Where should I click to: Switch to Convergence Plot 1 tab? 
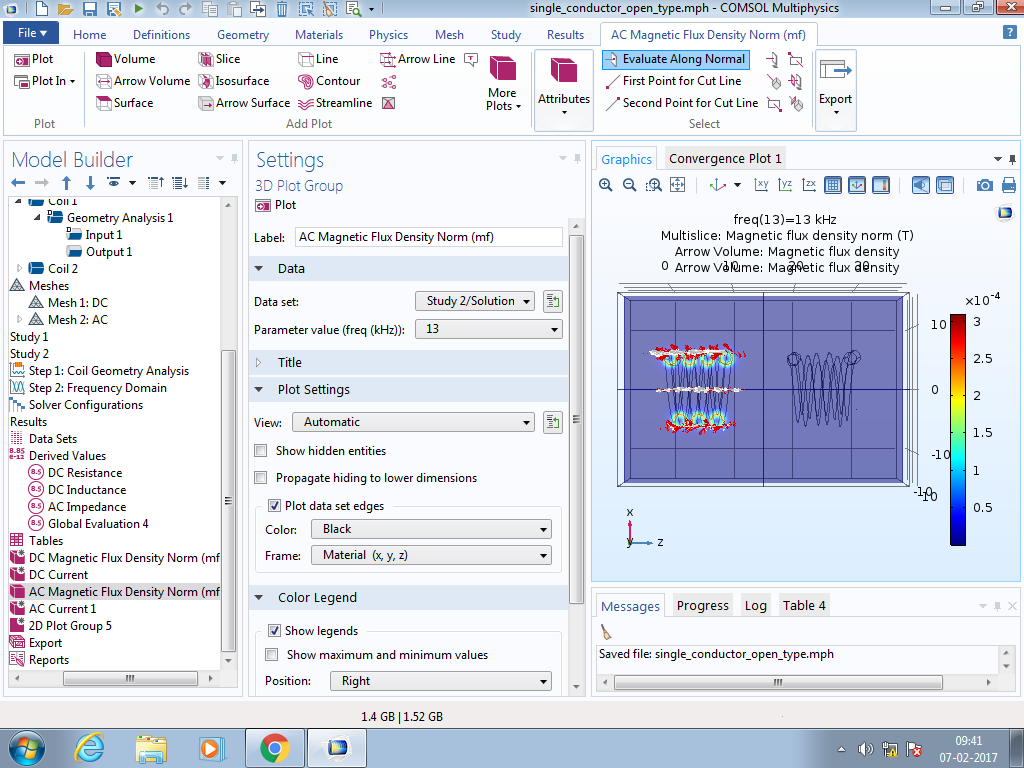pyautogui.click(x=725, y=159)
